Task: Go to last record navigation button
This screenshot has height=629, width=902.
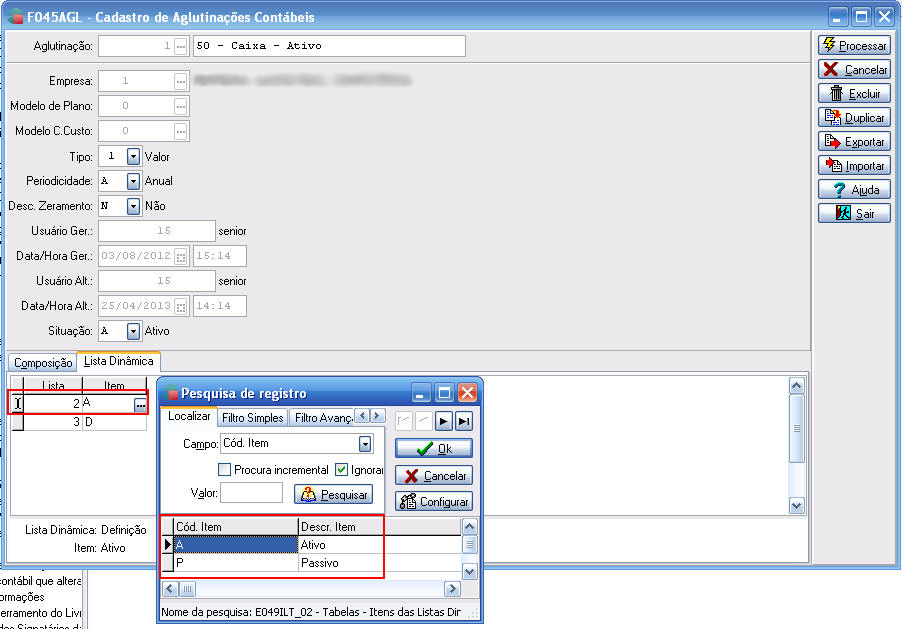Action: tap(464, 421)
